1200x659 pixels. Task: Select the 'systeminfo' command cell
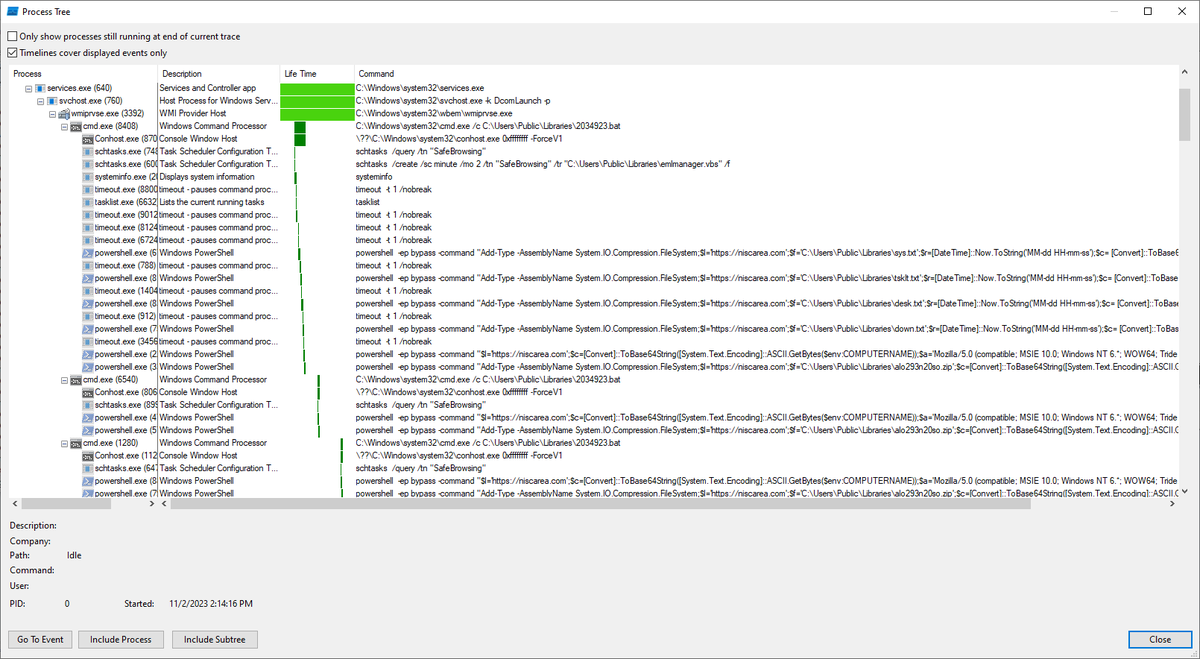click(375, 177)
